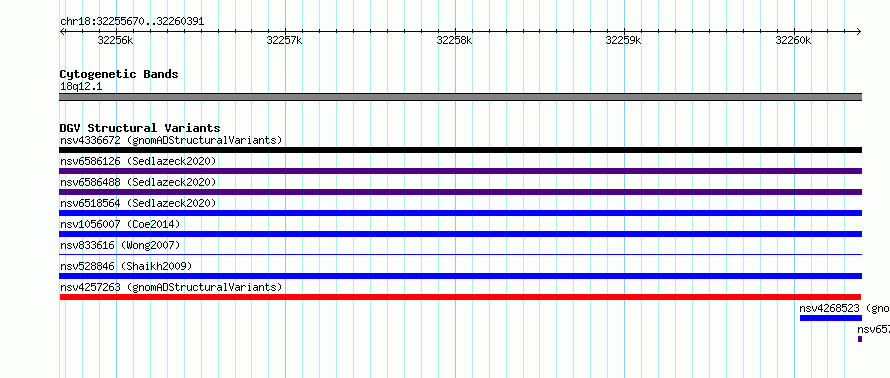Viewport: 890px width, 378px height.
Task: Click the 32256k ruler tick label
Action: click(115, 40)
